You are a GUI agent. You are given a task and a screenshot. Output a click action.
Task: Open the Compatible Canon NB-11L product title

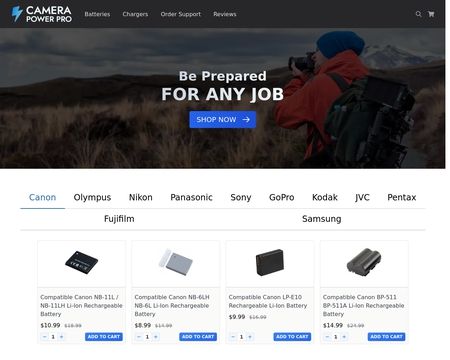(81, 305)
